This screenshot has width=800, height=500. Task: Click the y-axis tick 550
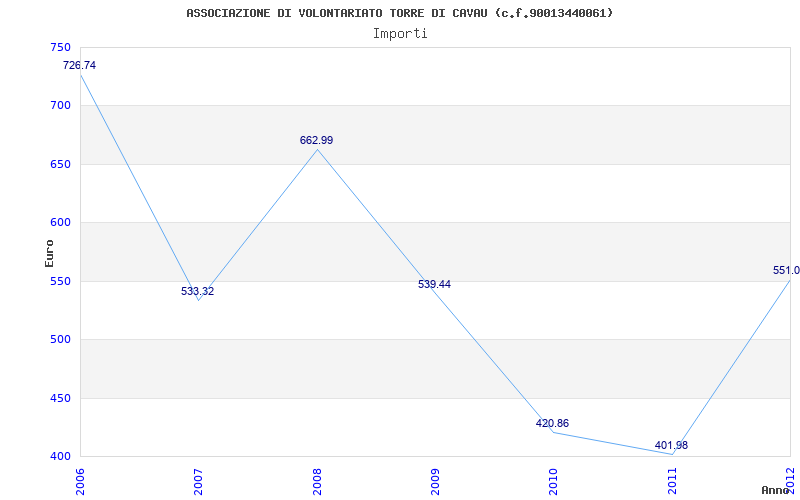(60, 281)
